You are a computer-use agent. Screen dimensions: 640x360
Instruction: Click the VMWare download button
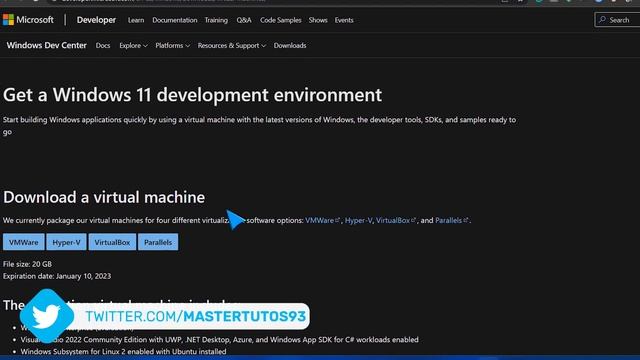(x=24, y=242)
